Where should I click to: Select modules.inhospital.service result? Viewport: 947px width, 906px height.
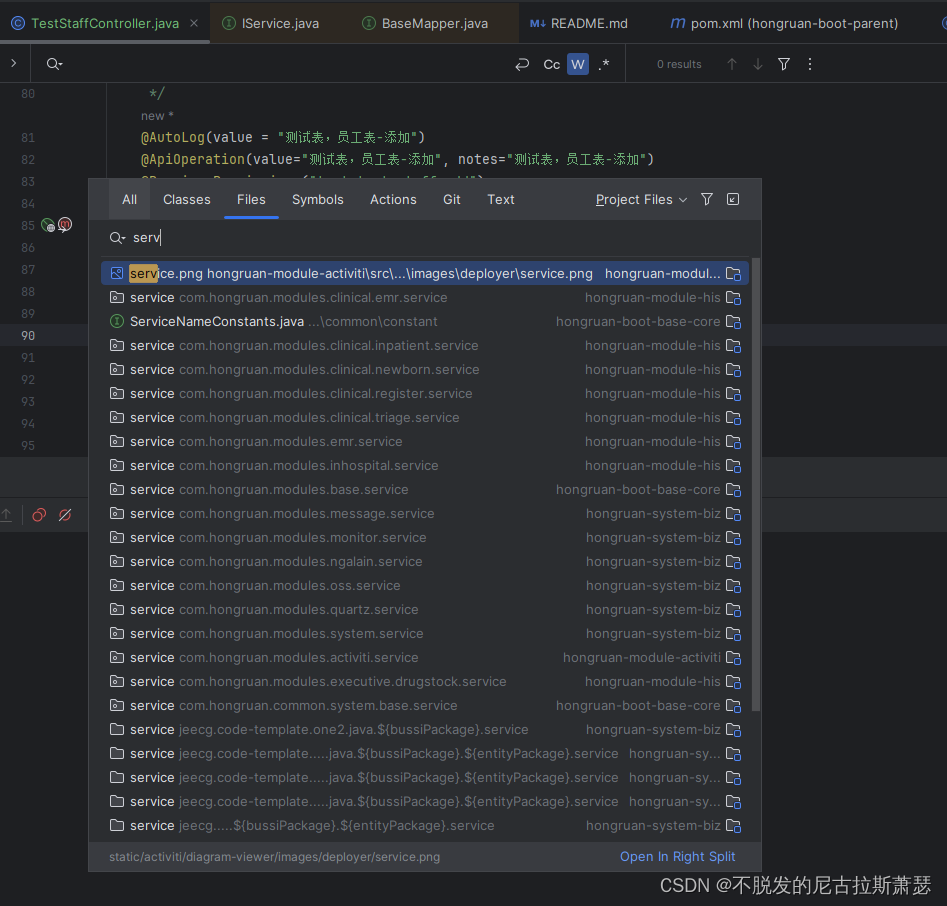tap(425, 466)
